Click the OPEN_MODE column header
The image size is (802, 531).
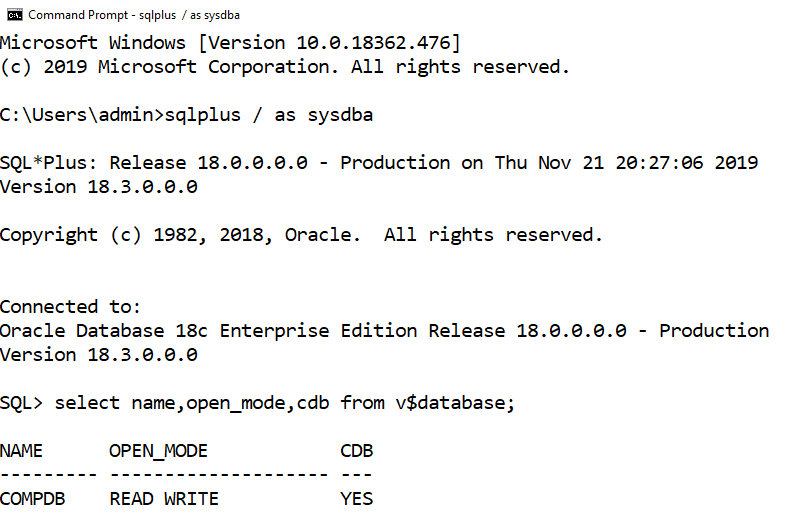tap(158, 451)
